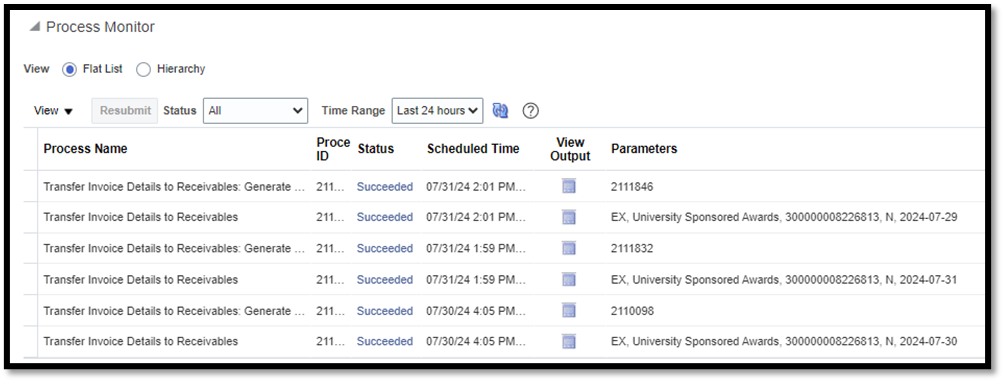1004x382 pixels.
Task: Open the Time Range Last 24 hours dropdown
Action: pyautogui.click(x=437, y=111)
